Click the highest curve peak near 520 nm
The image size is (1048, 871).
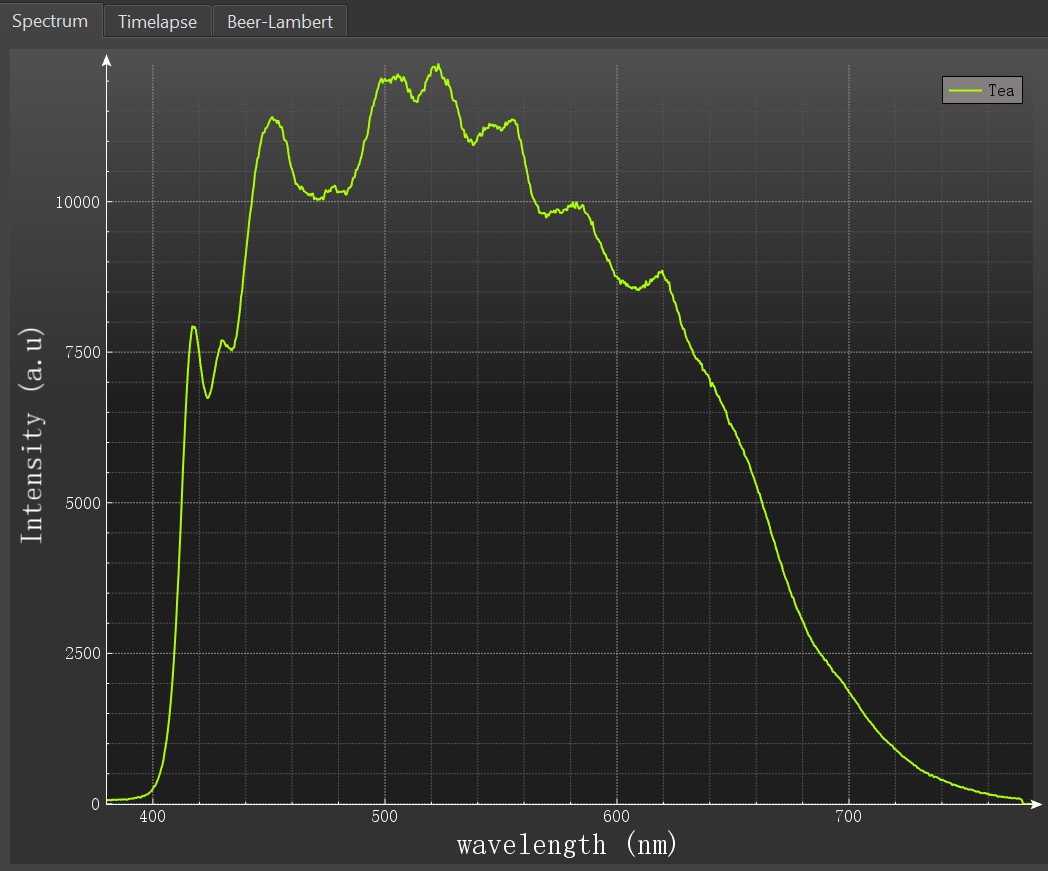437,66
